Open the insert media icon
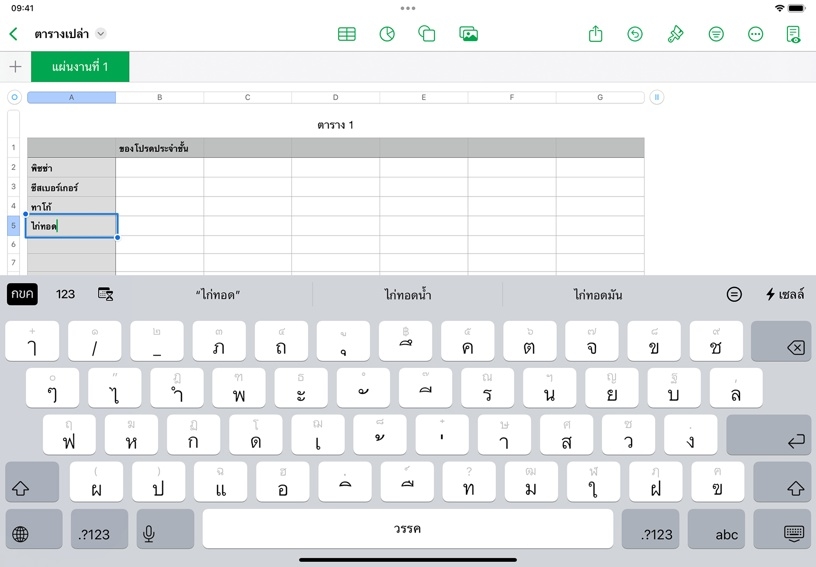 pyautogui.click(x=468, y=34)
